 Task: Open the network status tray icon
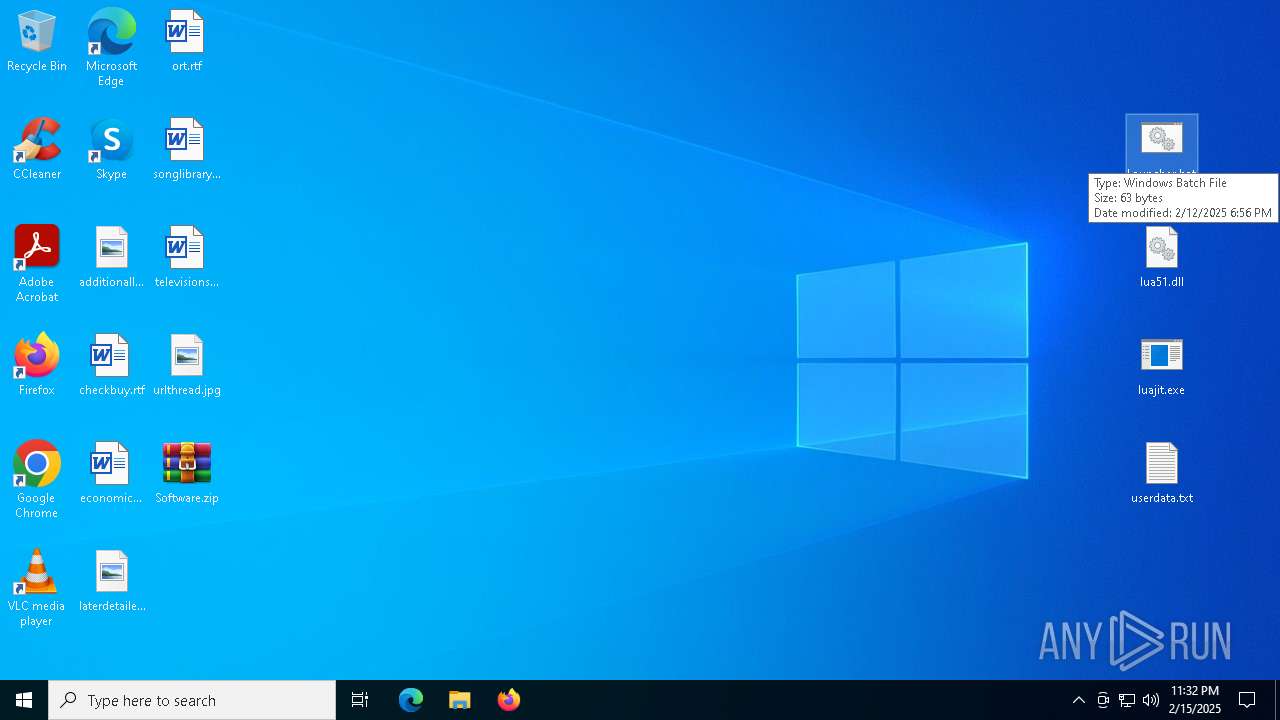tap(1127, 700)
